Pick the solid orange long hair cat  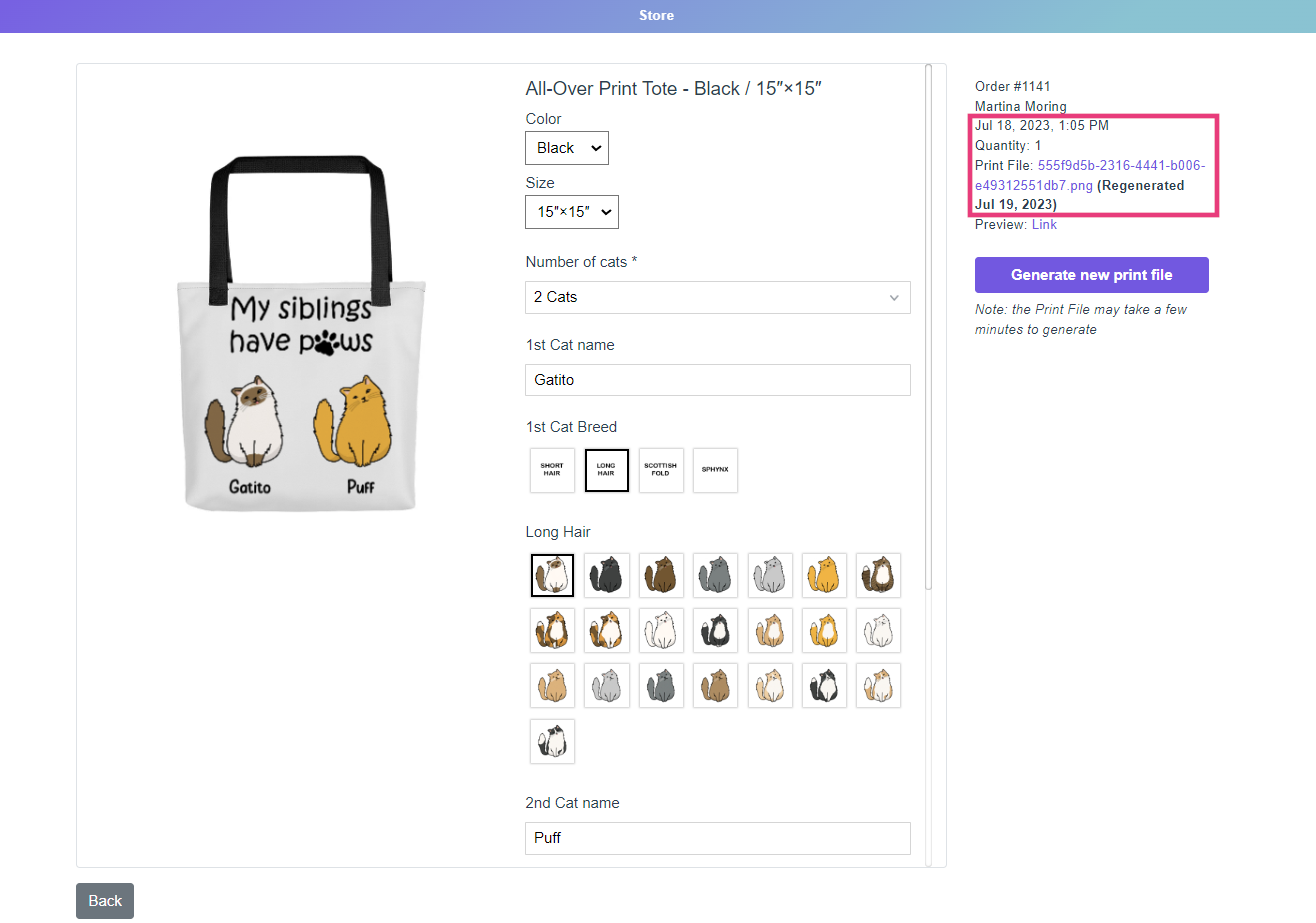[824, 575]
